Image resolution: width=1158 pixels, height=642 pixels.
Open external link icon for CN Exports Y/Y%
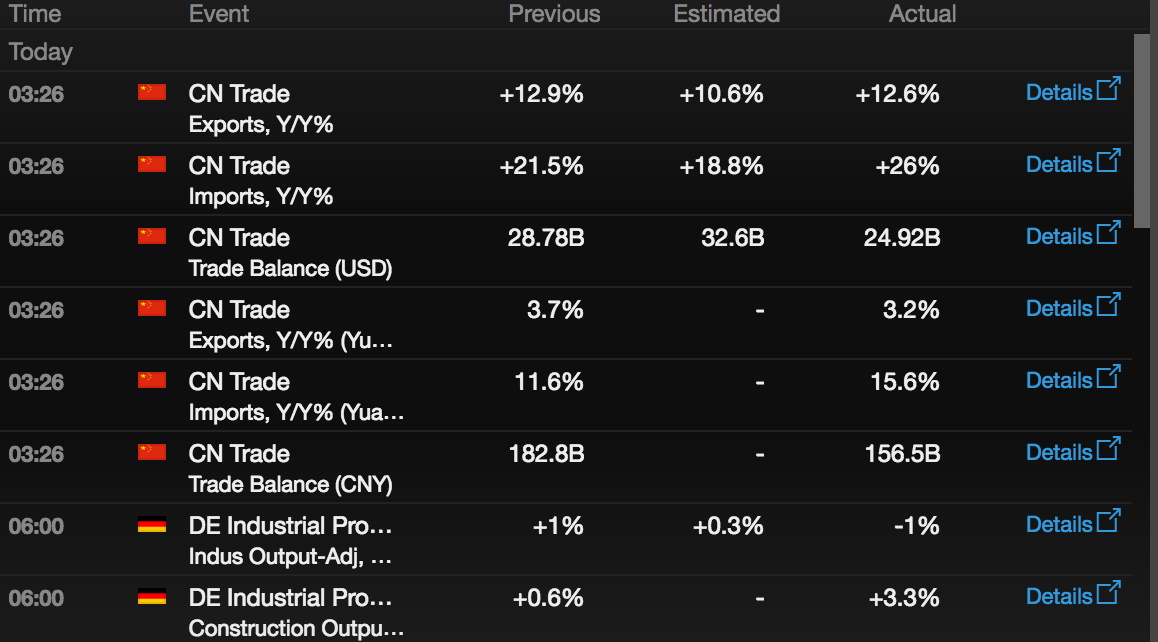1109,89
